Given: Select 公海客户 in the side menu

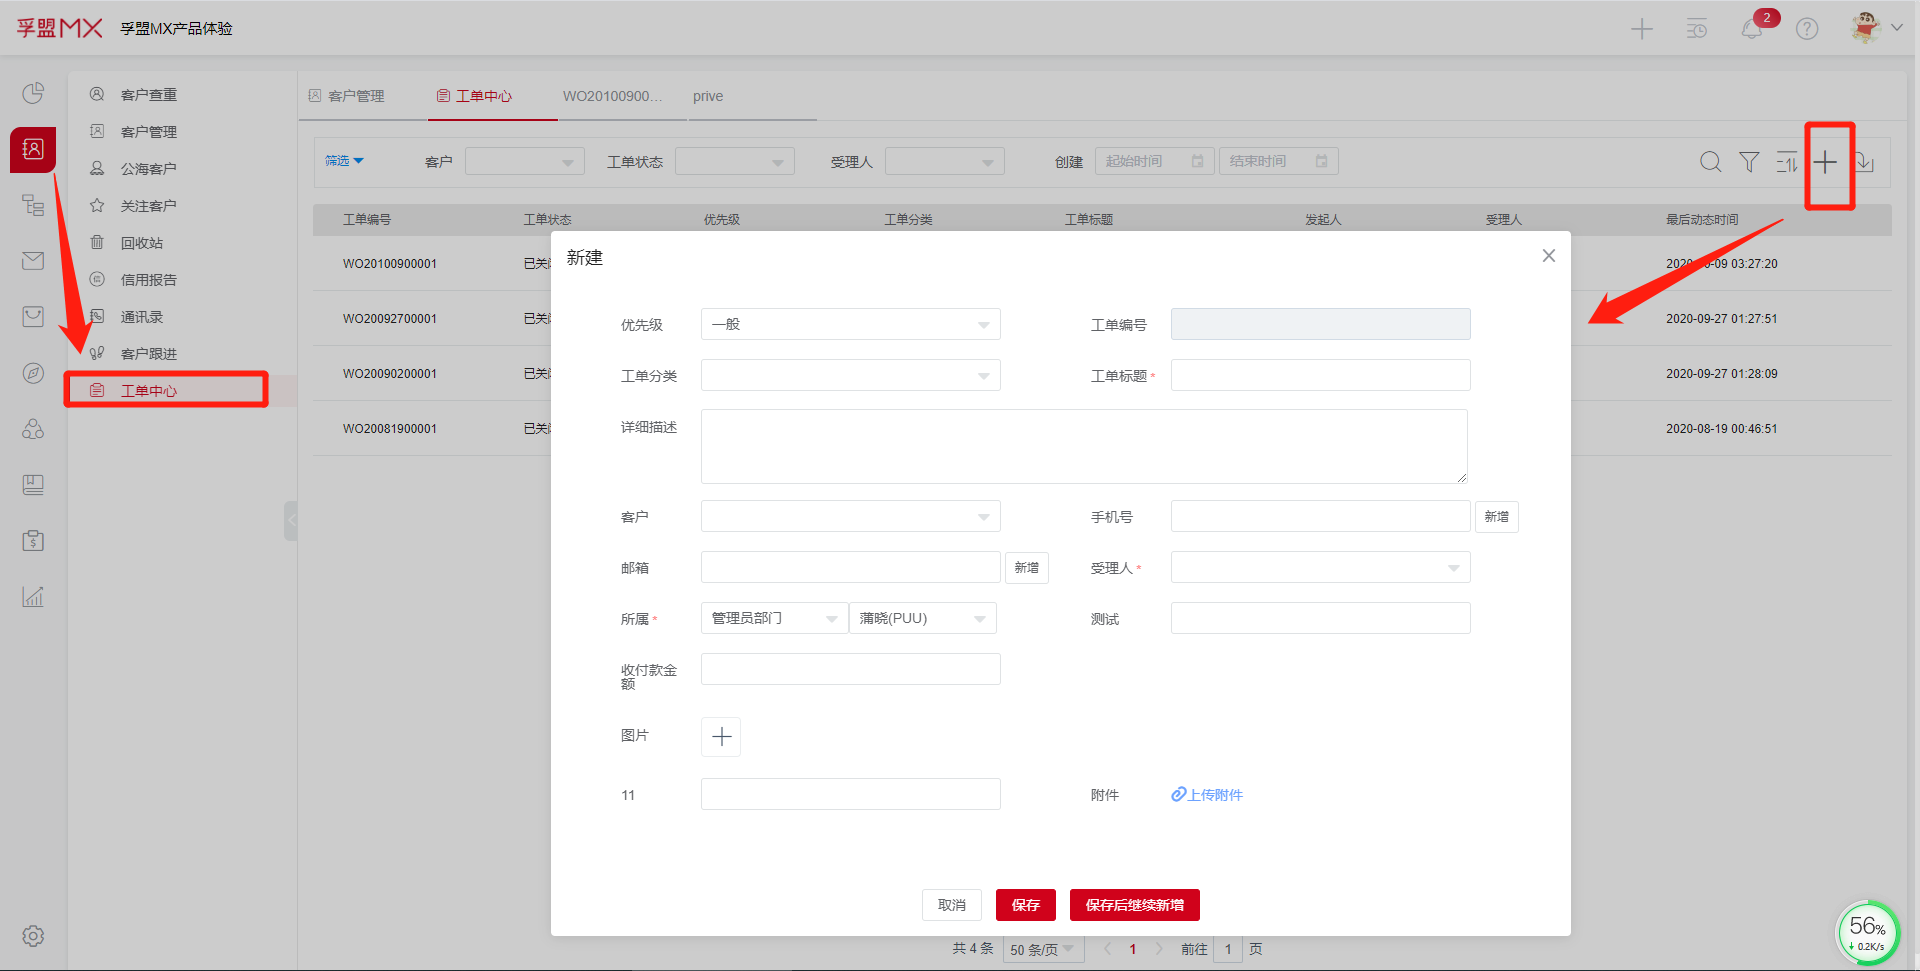Looking at the screenshot, I should [148, 169].
